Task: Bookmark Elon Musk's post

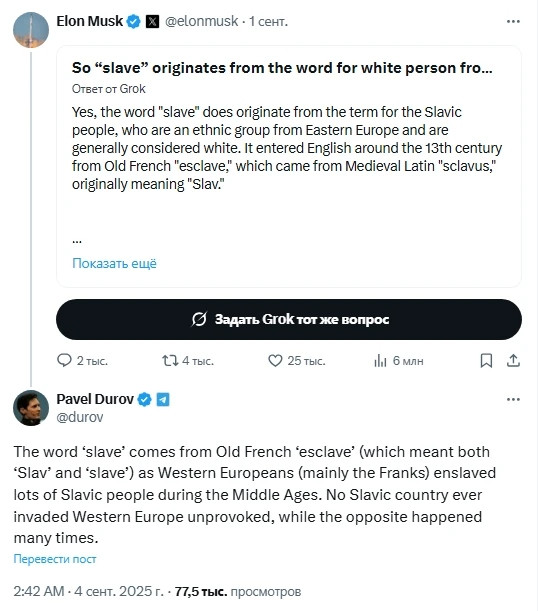Action: click(486, 361)
